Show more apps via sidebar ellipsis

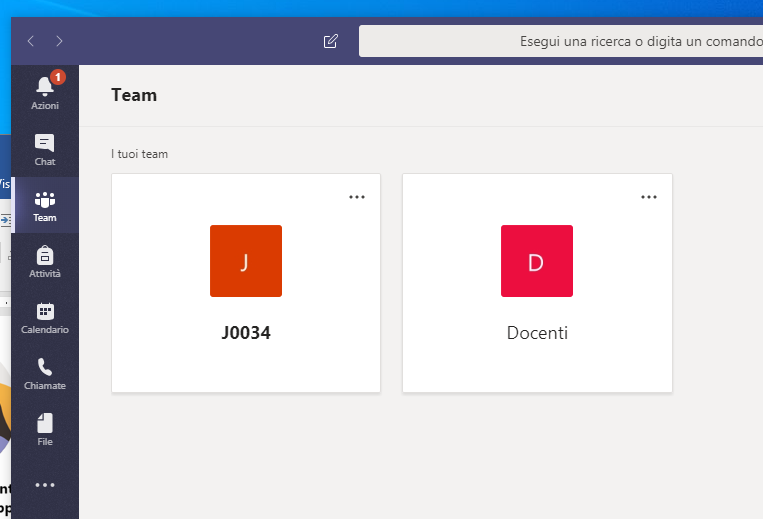click(x=45, y=485)
